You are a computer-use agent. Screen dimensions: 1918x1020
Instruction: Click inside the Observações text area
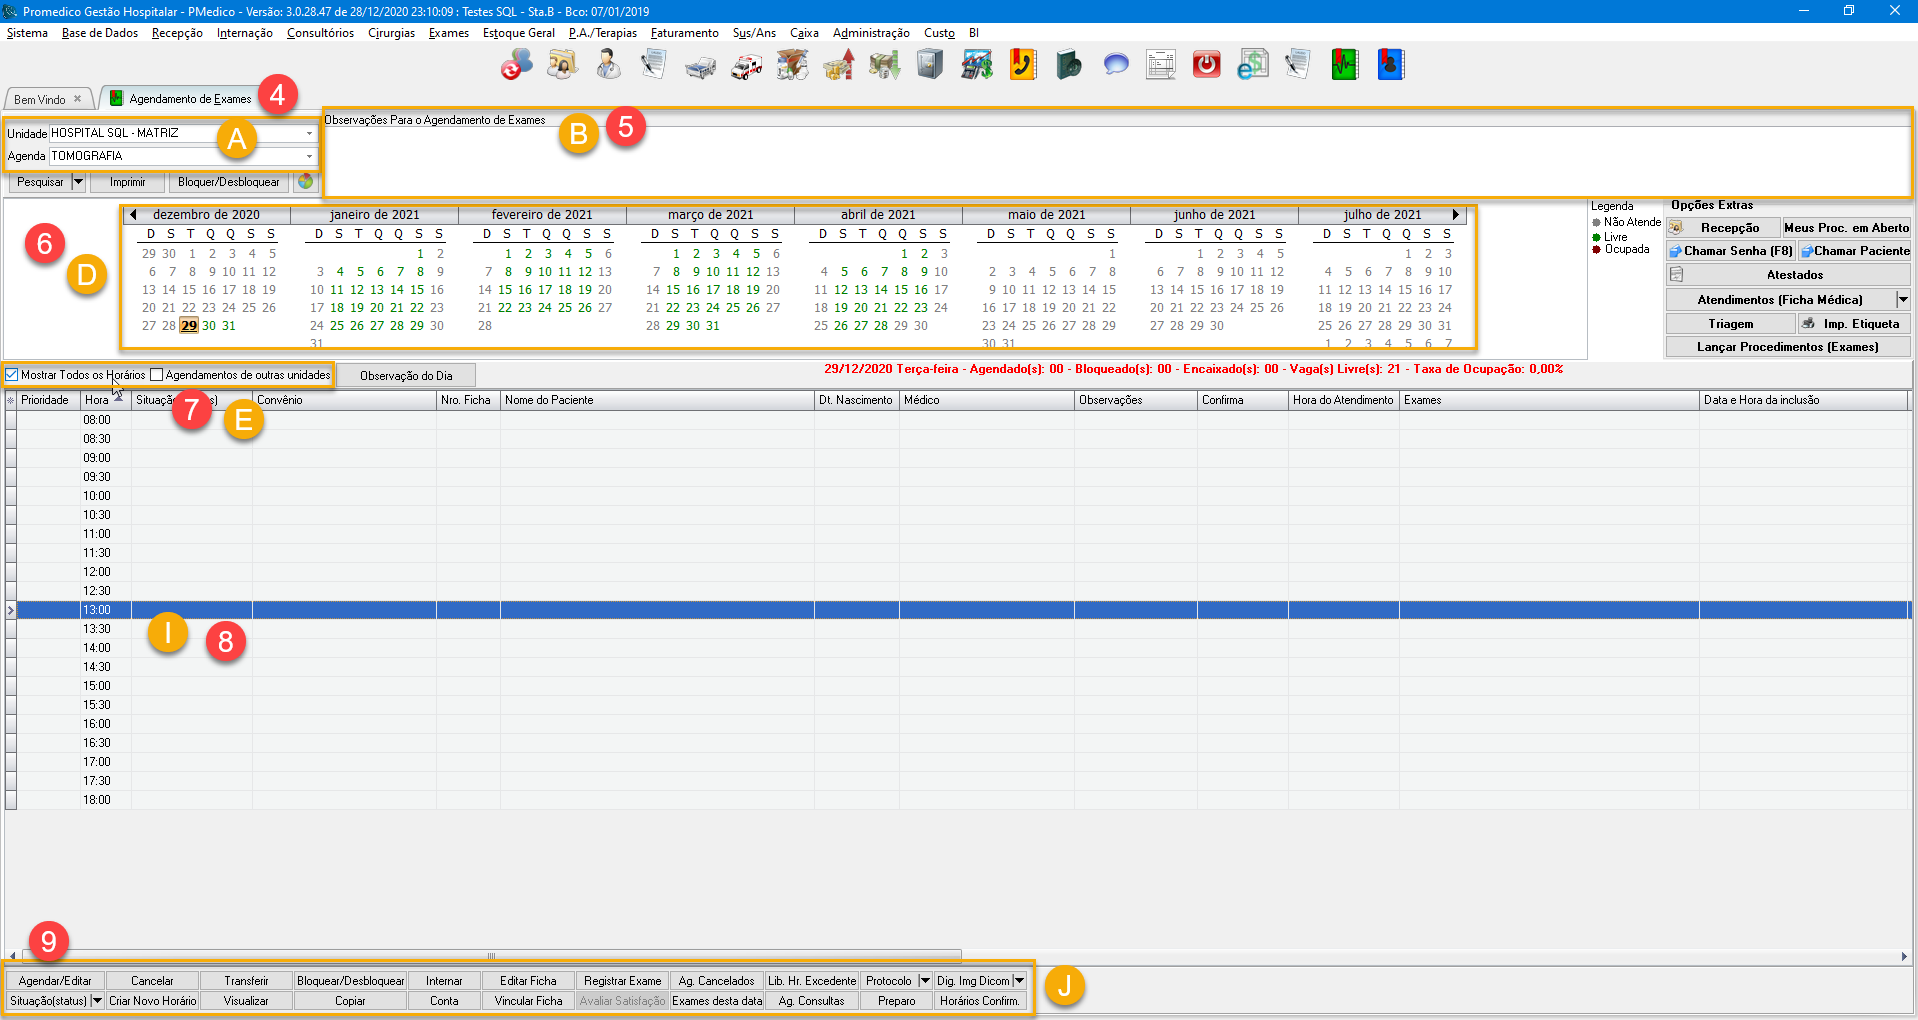point(1116,161)
